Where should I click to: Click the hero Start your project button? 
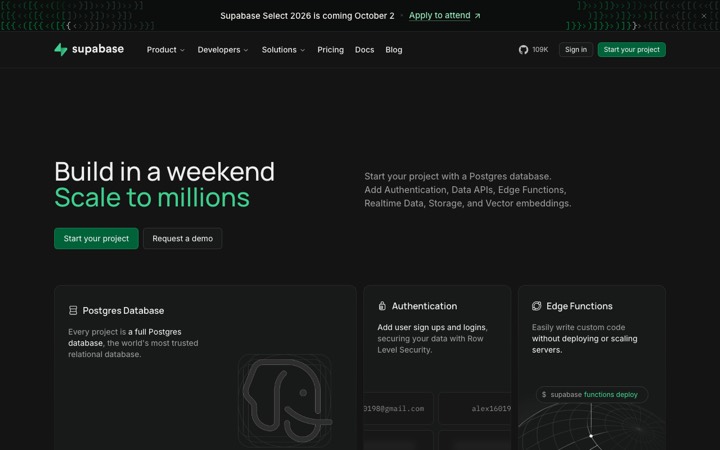(x=96, y=238)
